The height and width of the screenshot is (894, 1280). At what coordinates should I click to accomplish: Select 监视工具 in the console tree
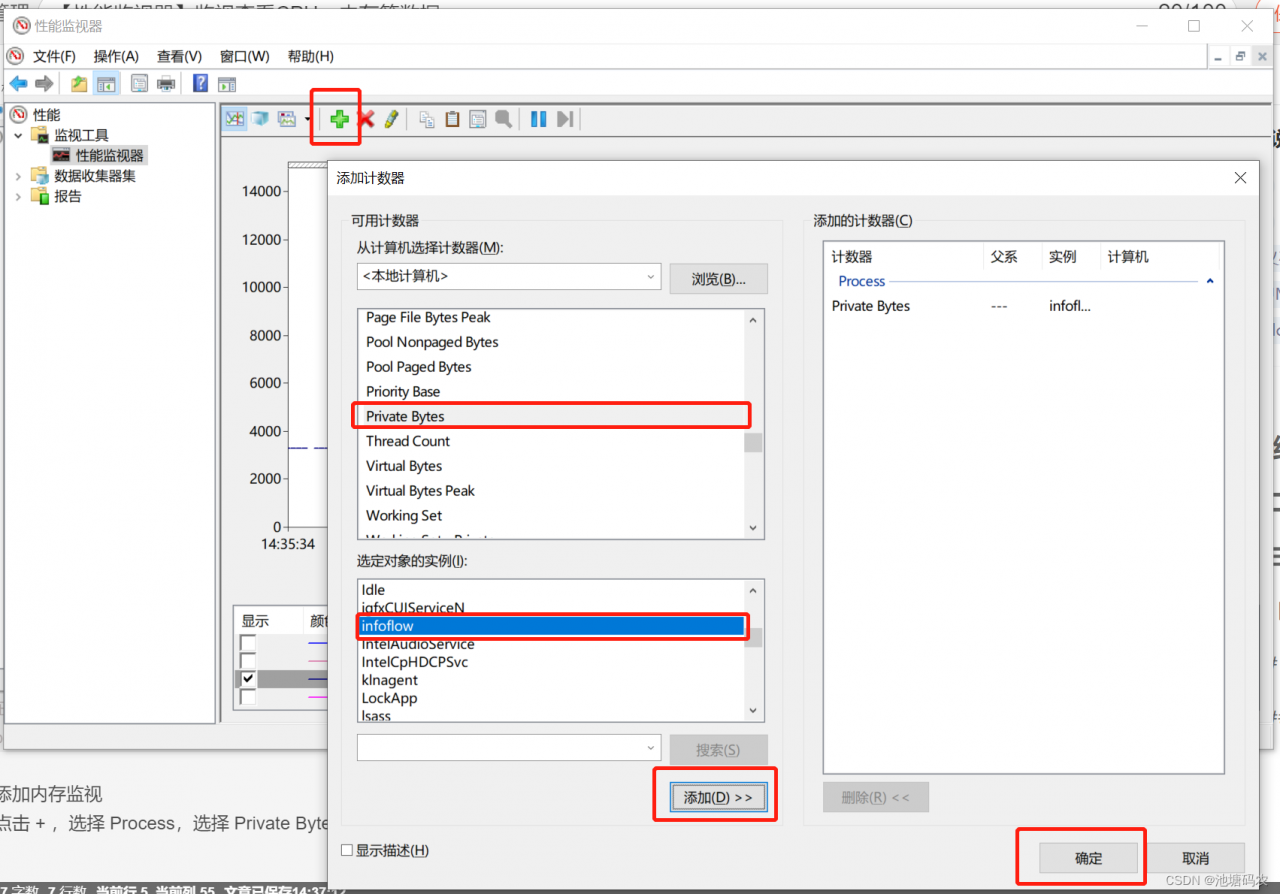(81, 135)
